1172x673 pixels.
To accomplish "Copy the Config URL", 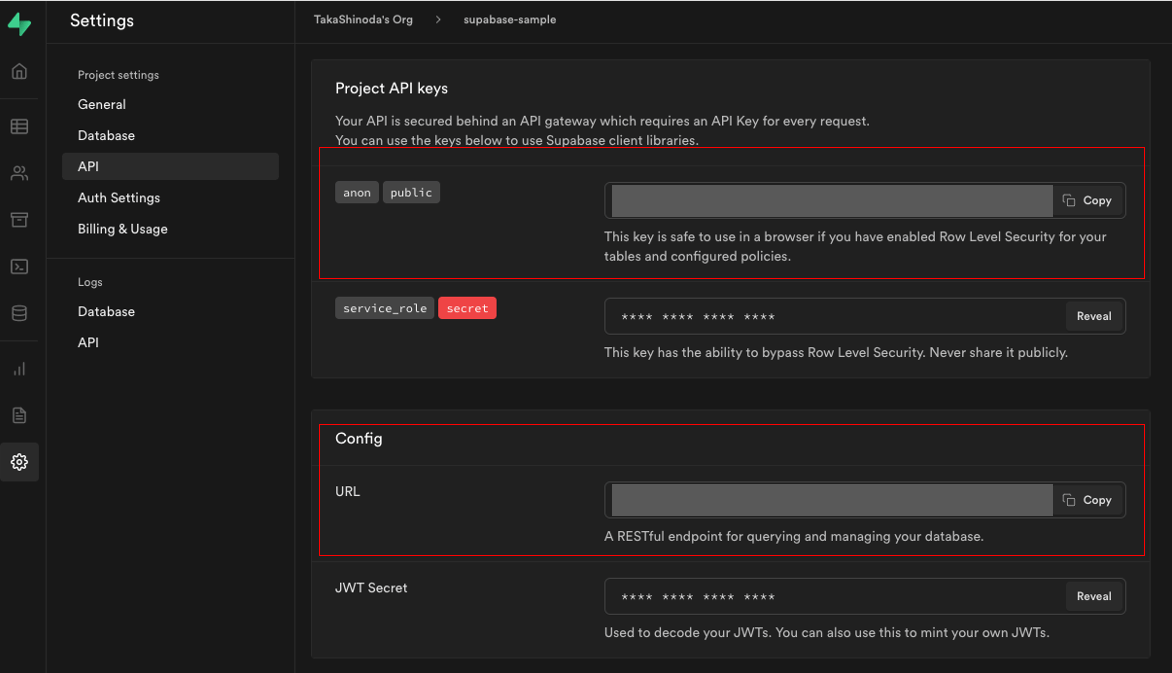I will (1088, 500).
